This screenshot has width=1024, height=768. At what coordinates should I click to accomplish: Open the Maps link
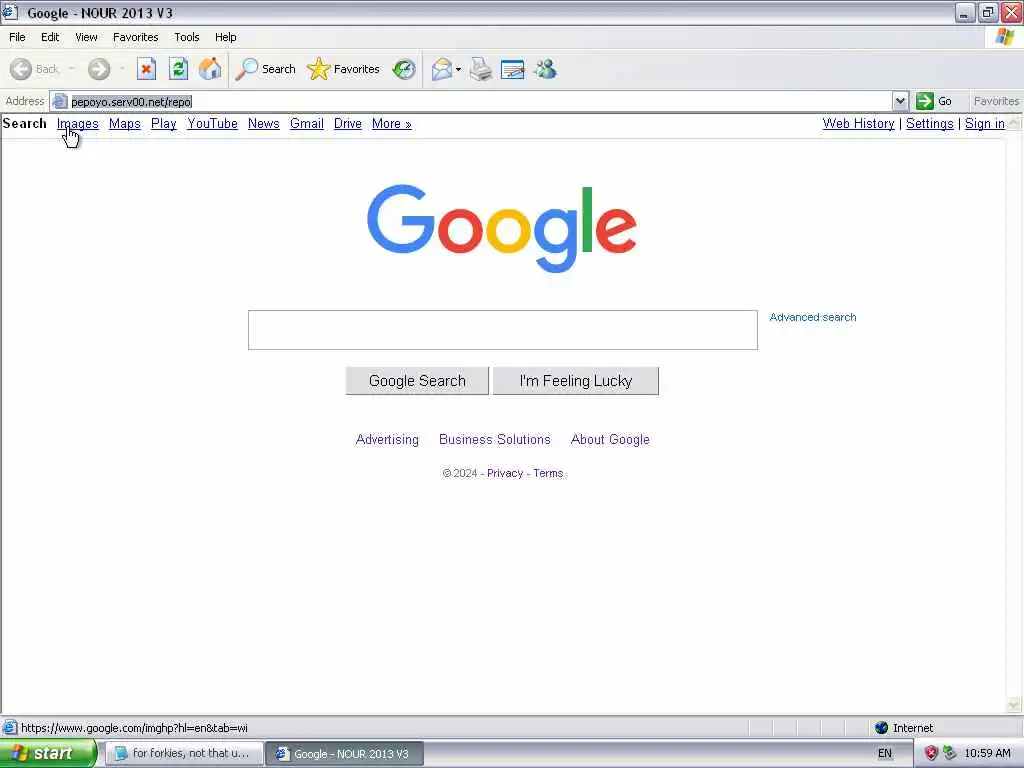[125, 123]
